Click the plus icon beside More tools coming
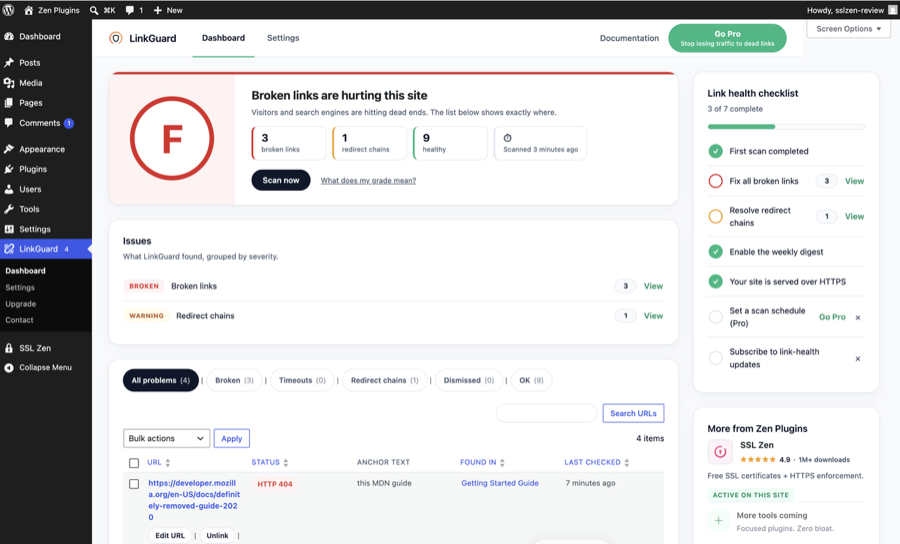Image resolution: width=900 pixels, height=544 pixels. coord(718,520)
